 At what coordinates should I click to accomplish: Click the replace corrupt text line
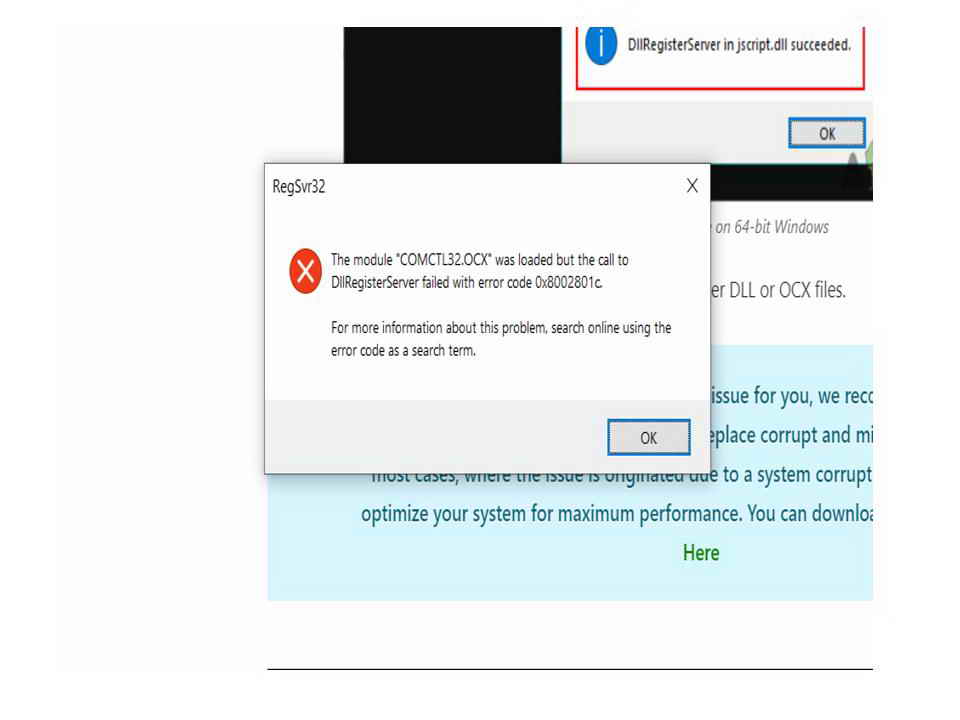tap(792, 435)
